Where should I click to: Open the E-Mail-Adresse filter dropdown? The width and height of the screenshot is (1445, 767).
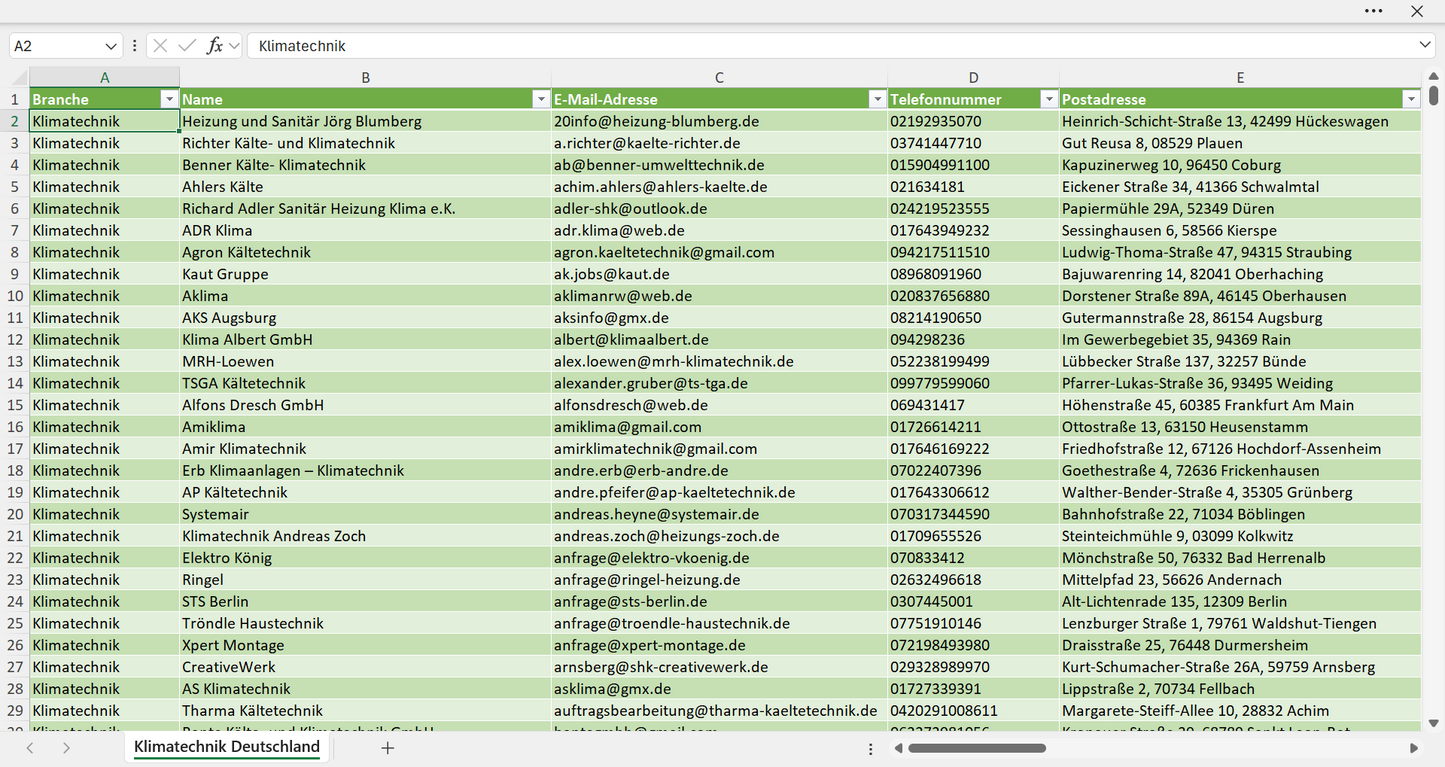pyautogui.click(x=877, y=99)
